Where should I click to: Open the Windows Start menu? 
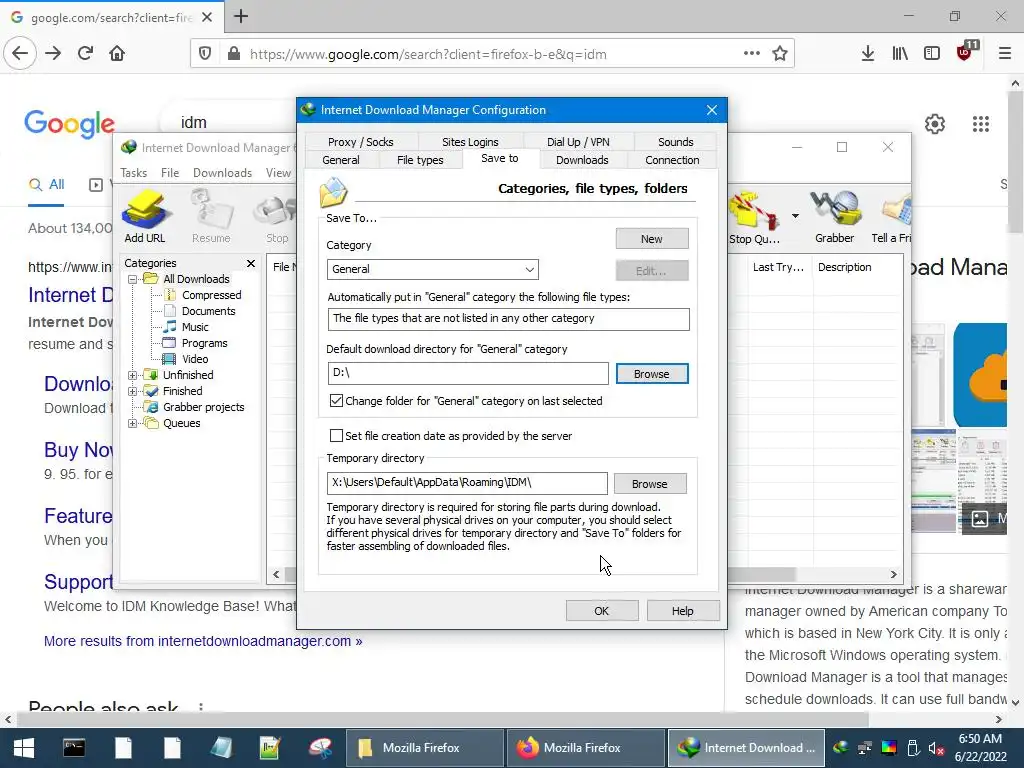tap(24, 748)
